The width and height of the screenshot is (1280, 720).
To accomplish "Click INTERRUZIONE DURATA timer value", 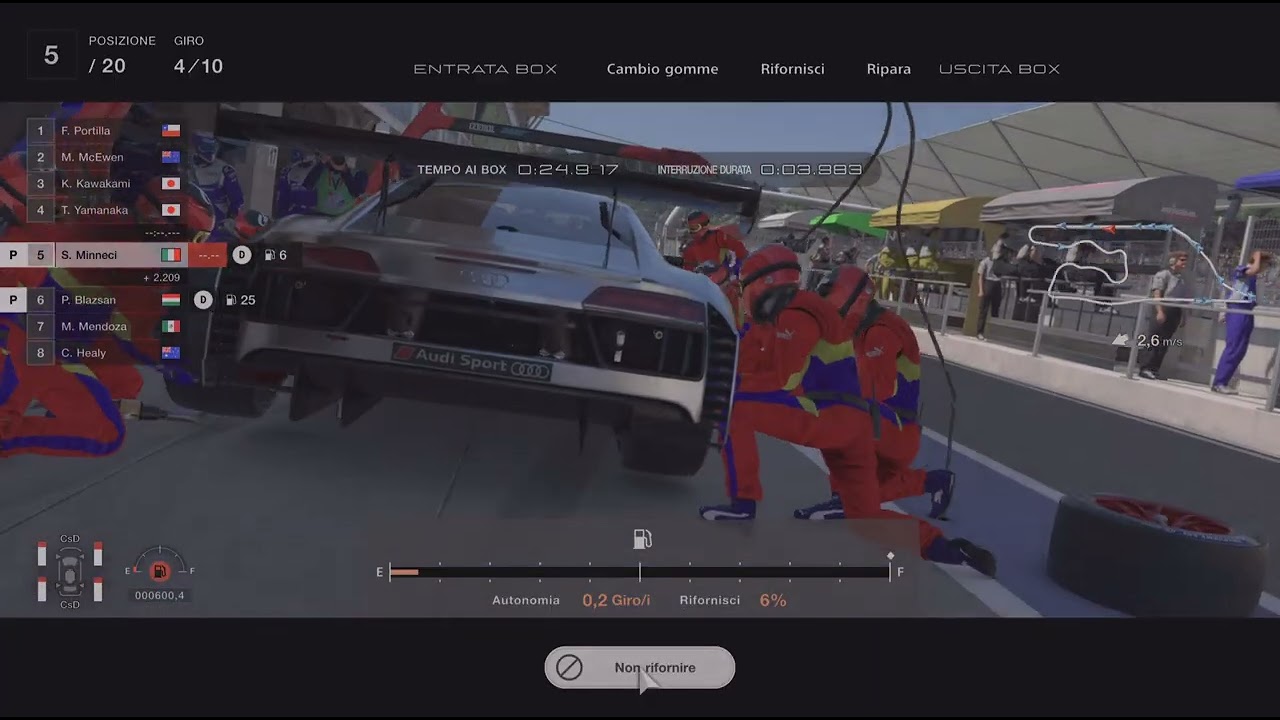I will point(811,170).
